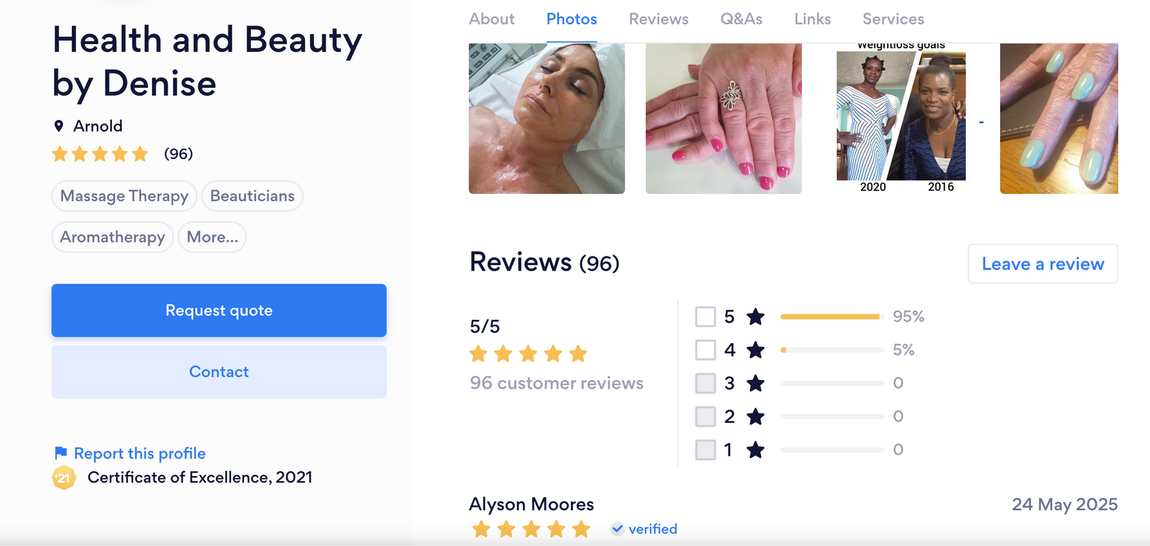Click the star rating under the business name

click(x=100, y=154)
